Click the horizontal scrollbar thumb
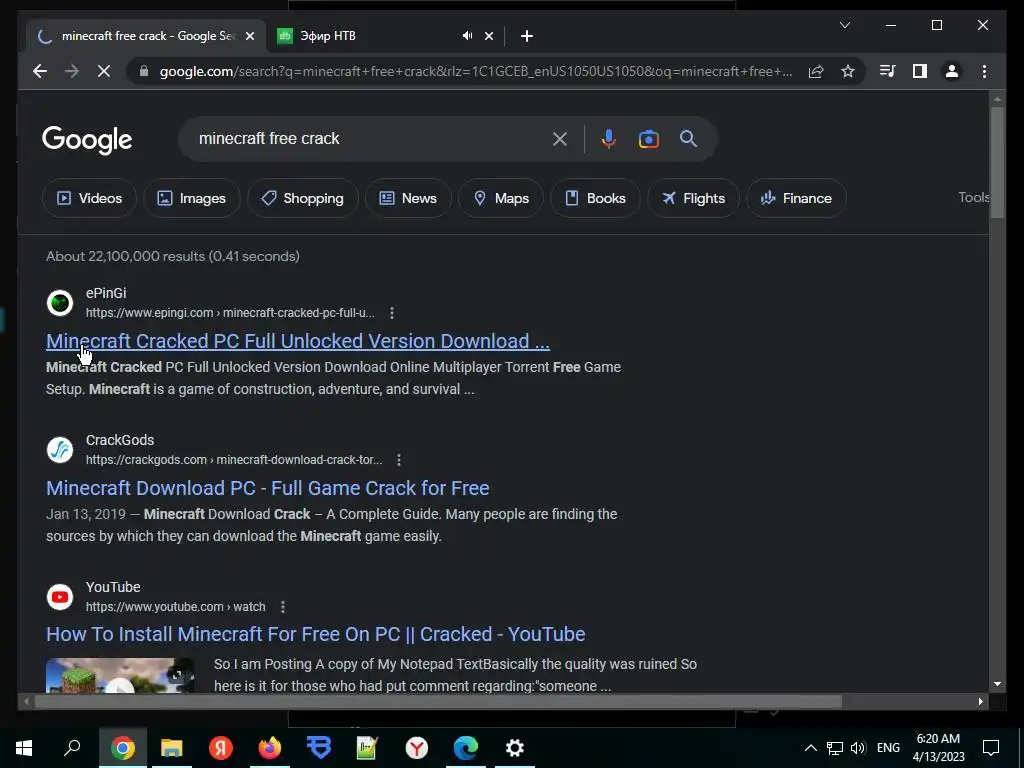Viewport: 1024px width, 768px height. tap(438, 702)
